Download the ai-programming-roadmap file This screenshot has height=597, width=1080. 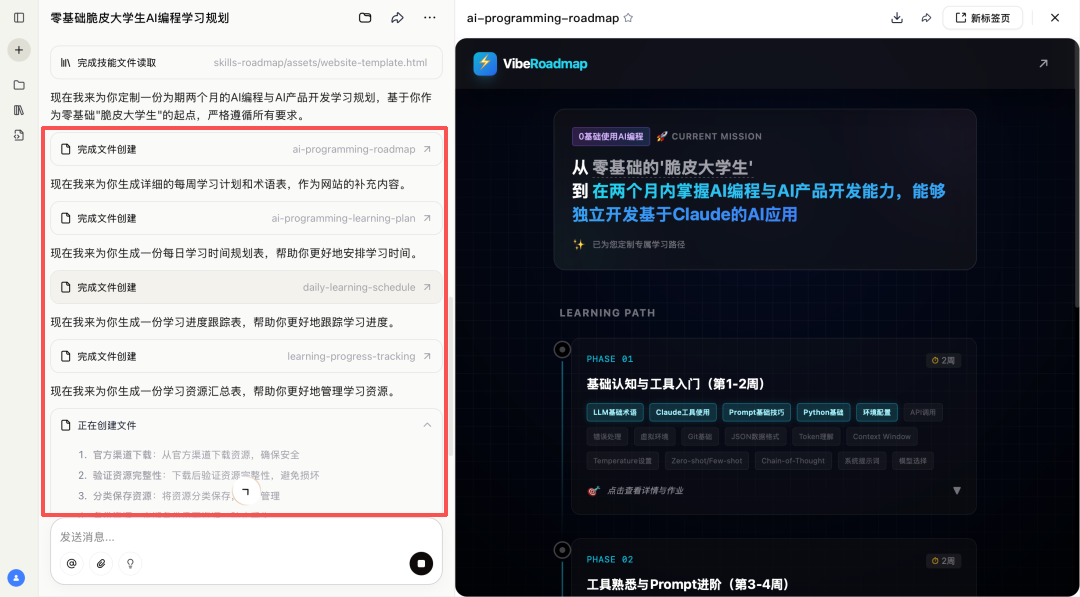pyautogui.click(x=897, y=18)
